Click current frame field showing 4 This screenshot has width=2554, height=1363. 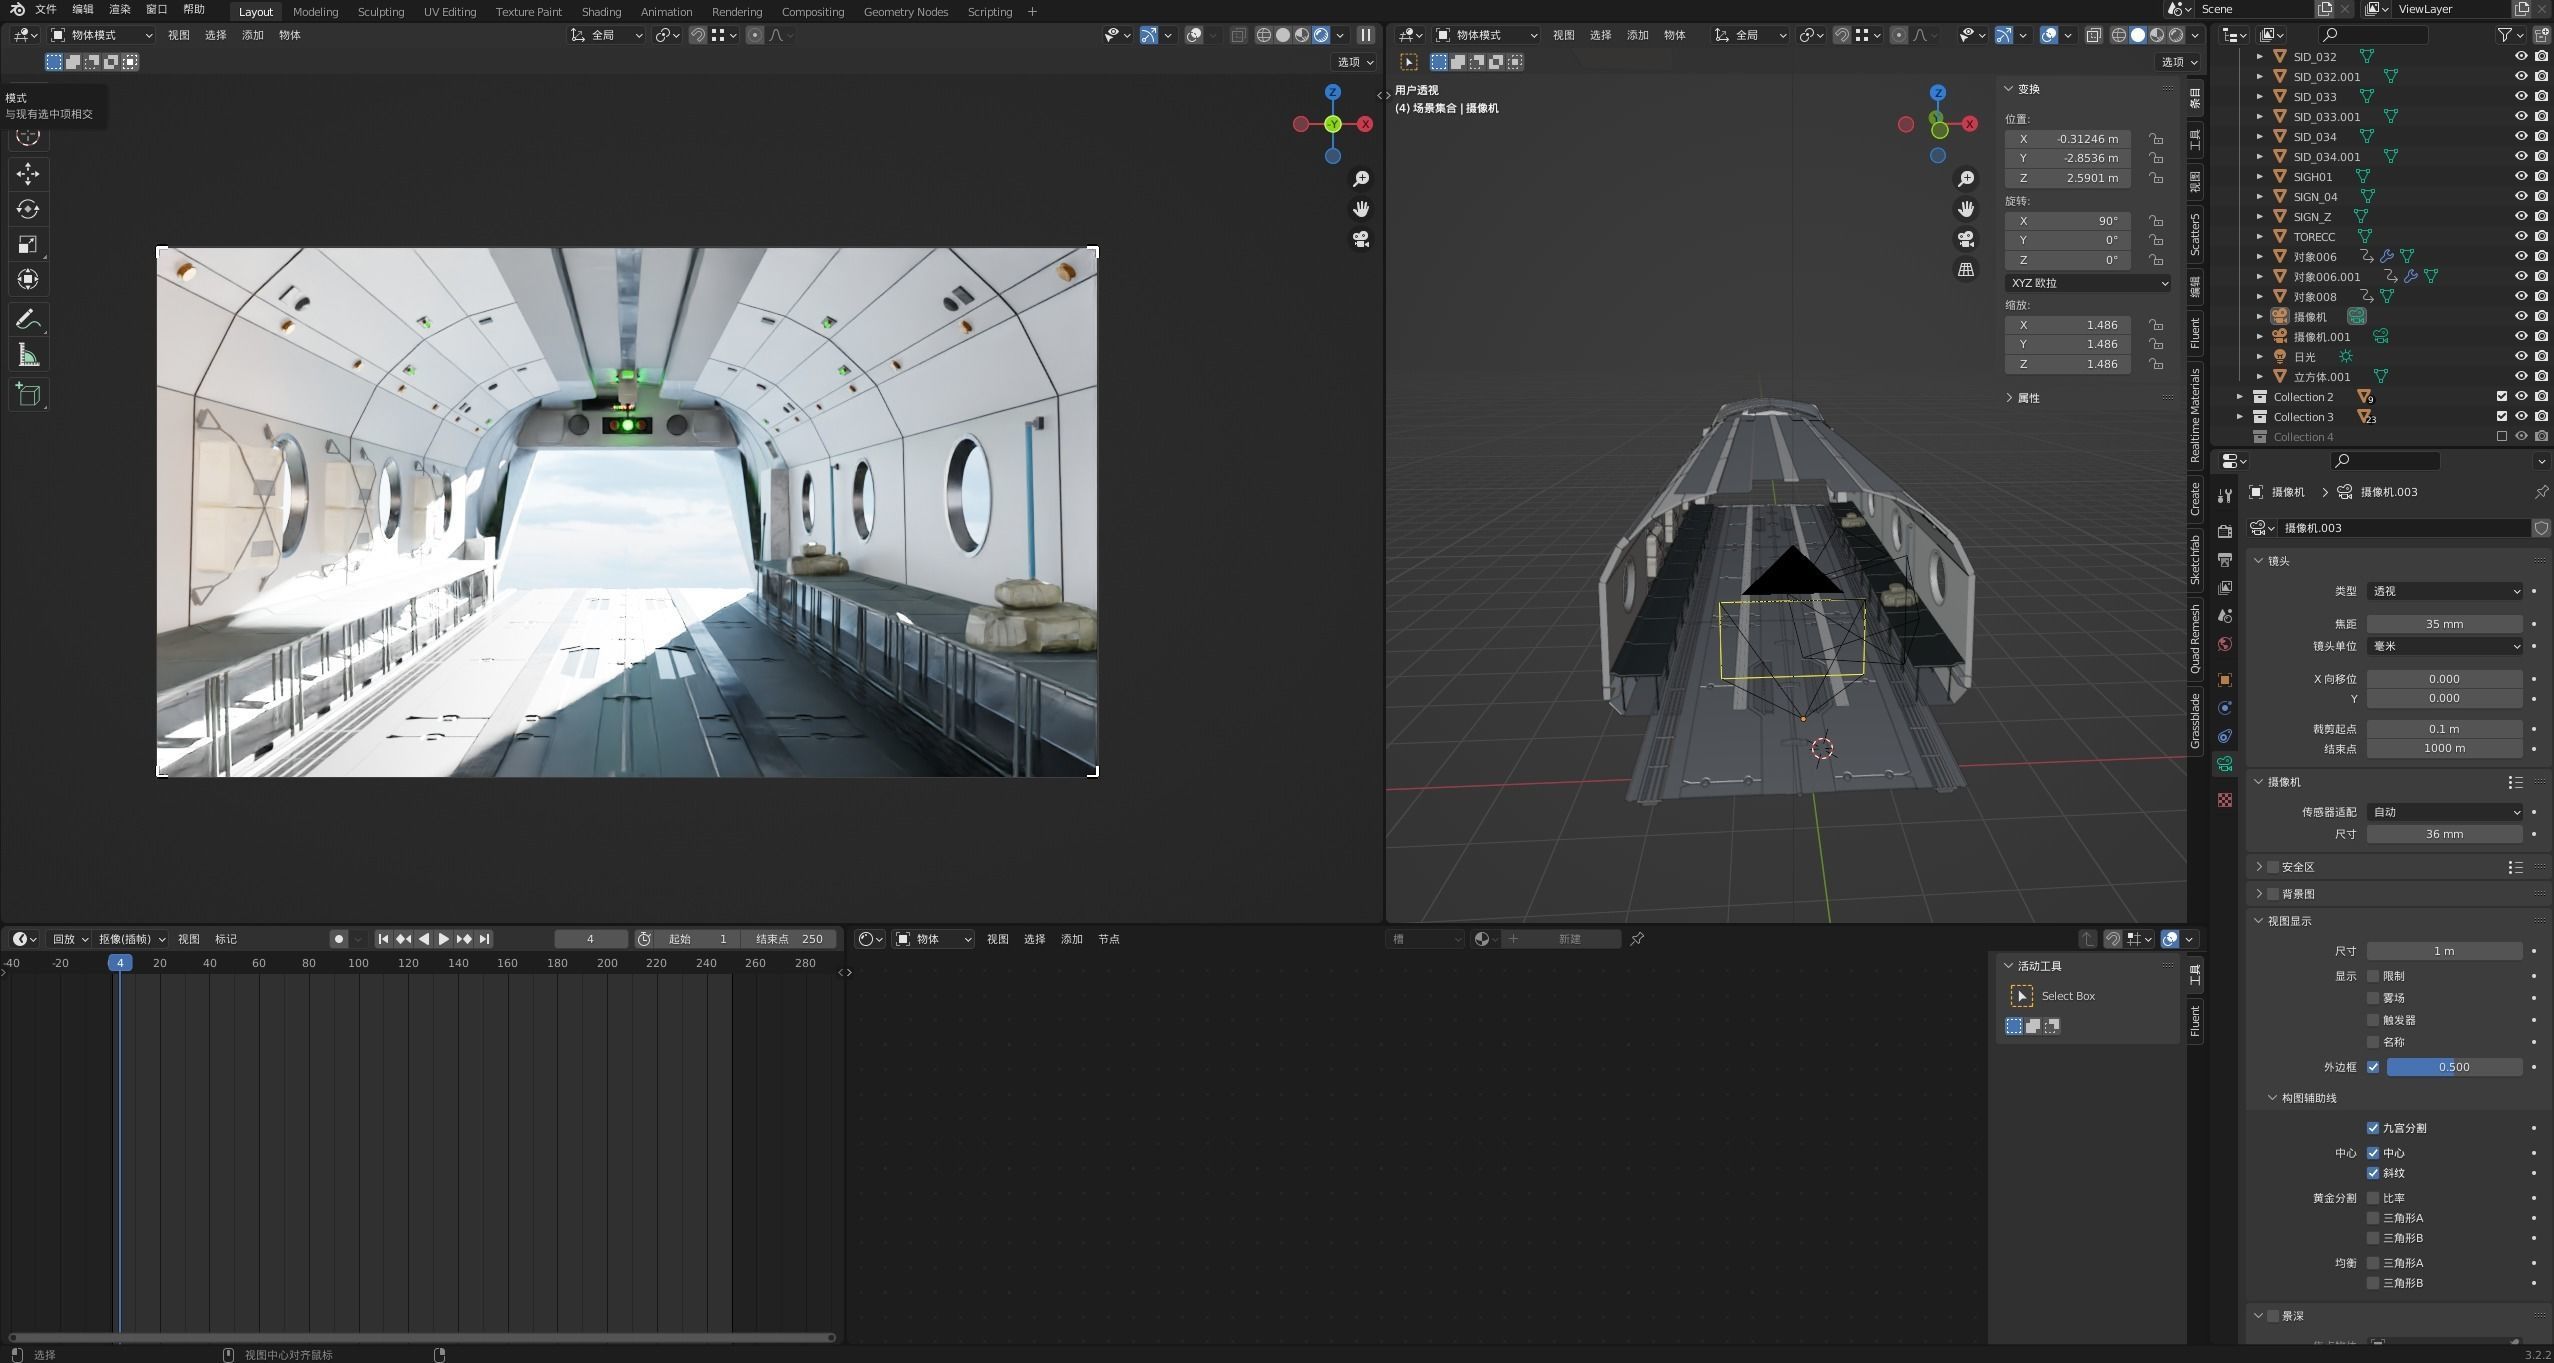pos(591,939)
